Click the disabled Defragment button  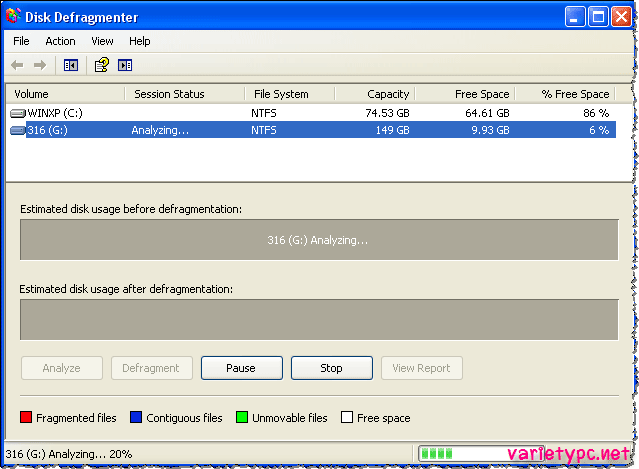[152, 368]
